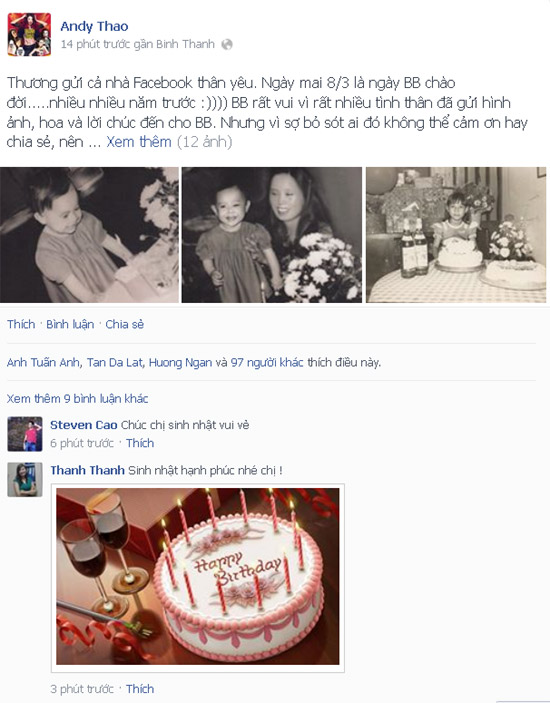Like Thanh Thanh's comment
550x703 pixels.
pos(140,689)
